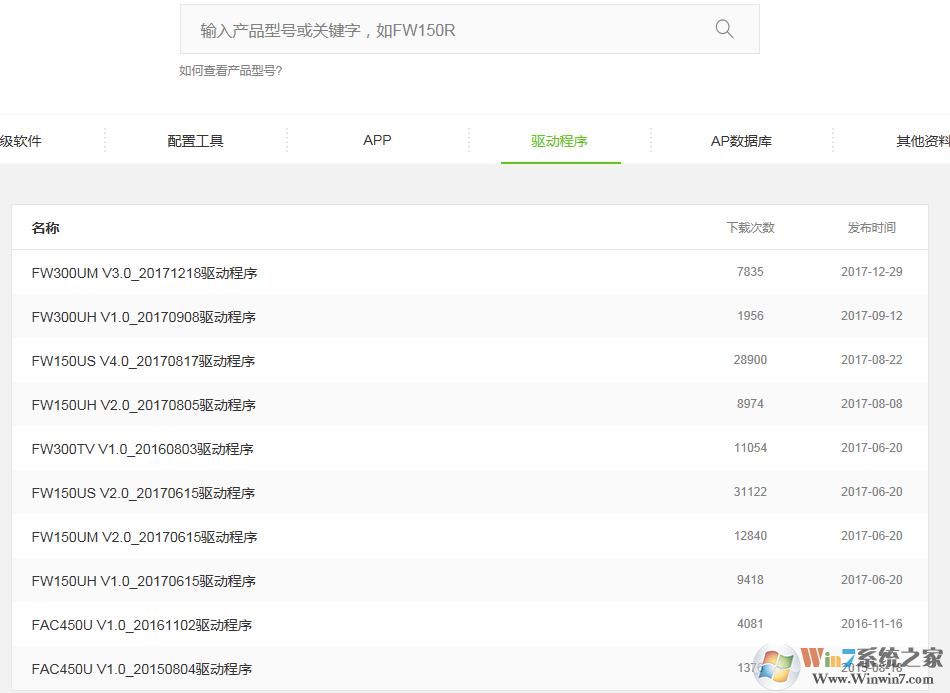The height and width of the screenshot is (693, 950).
Task: Select FW150US V4.0_20170817 driver entry
Action: pyautogui.click(x=143, y=361)
